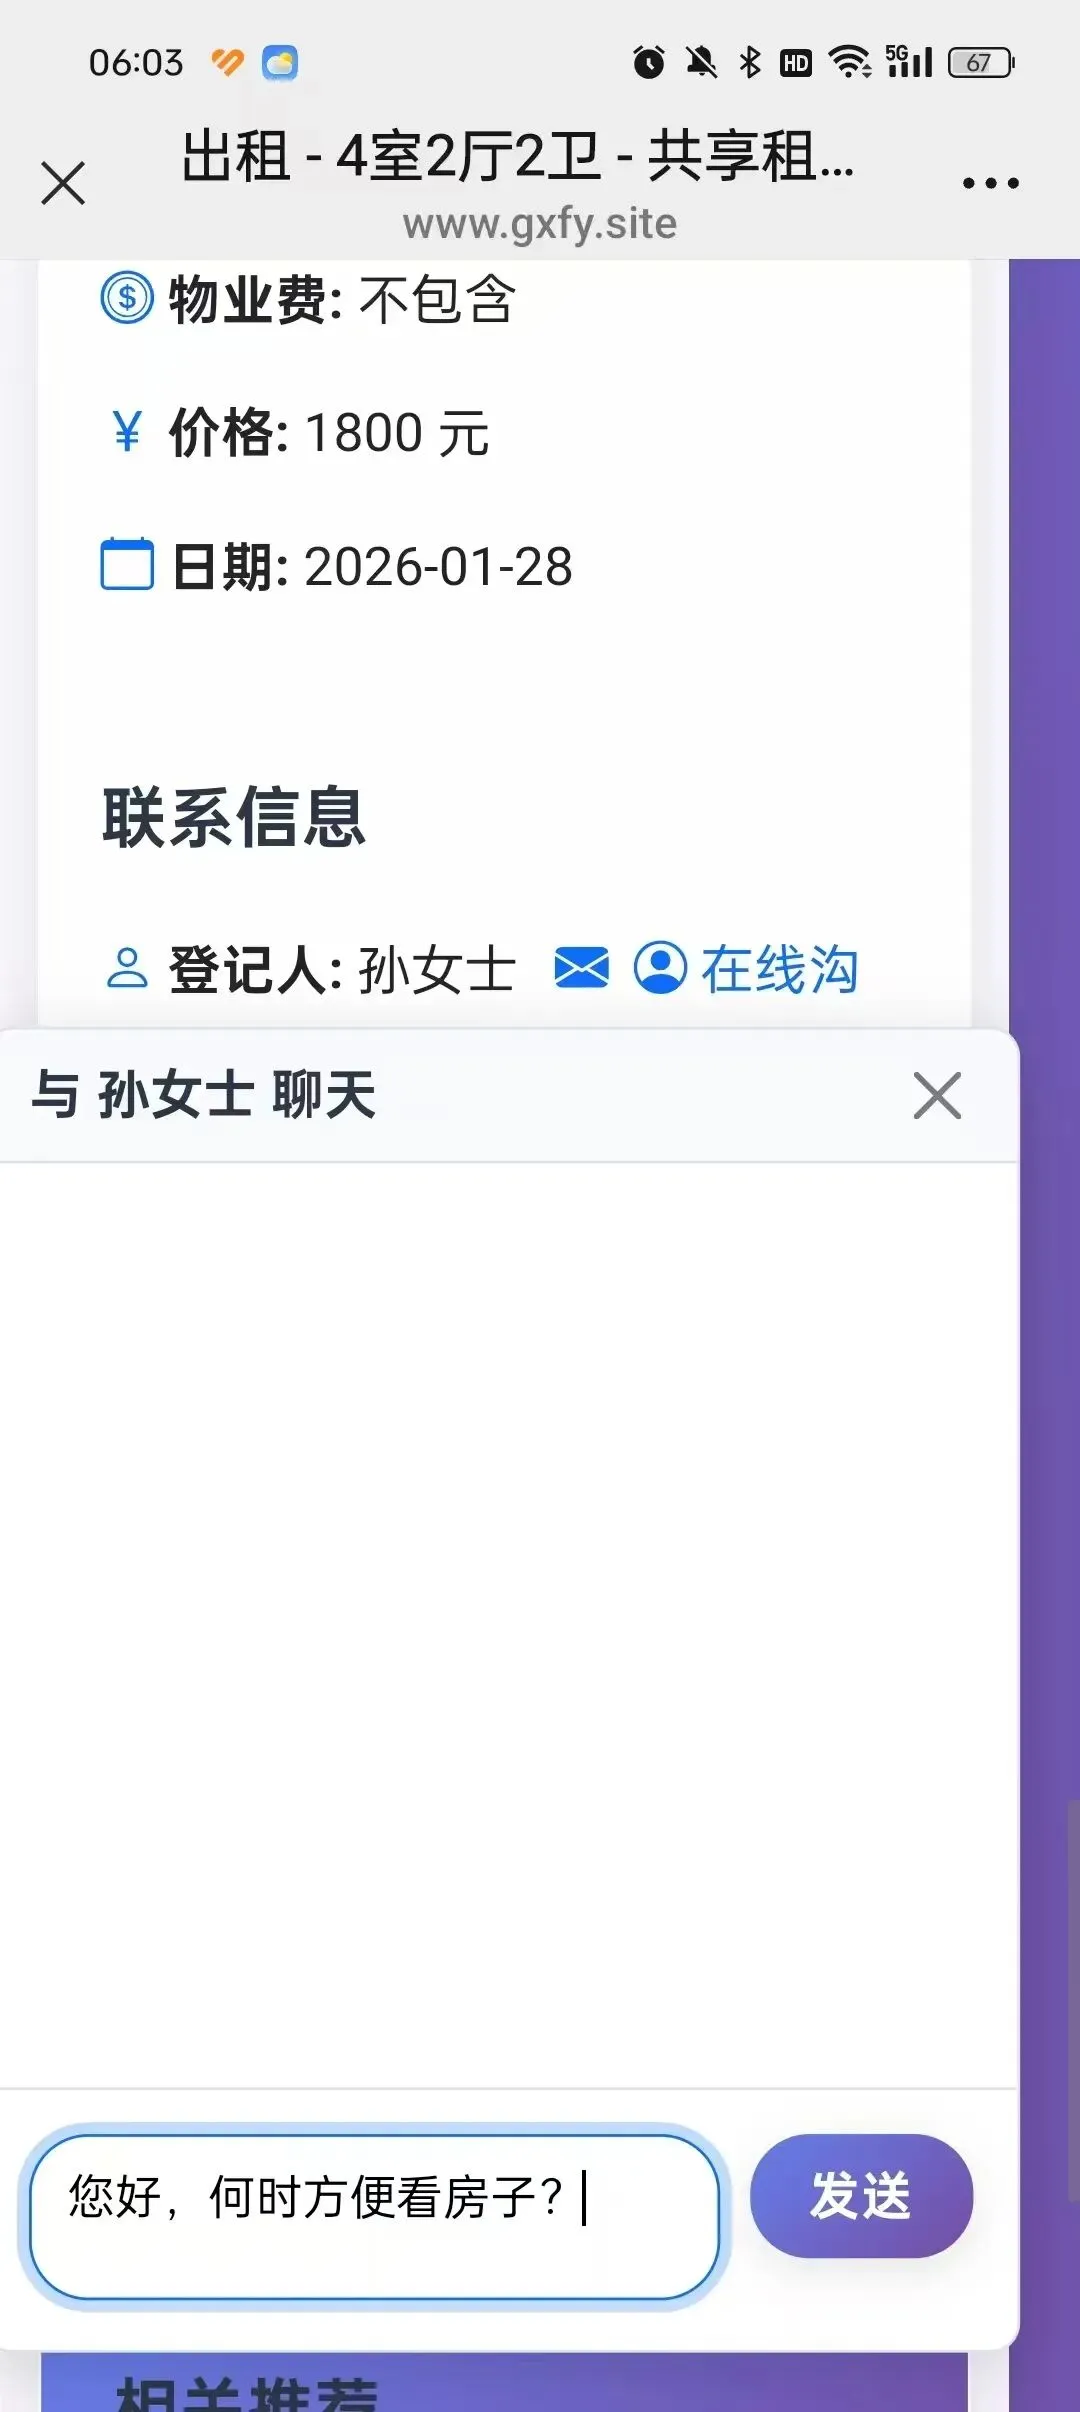This screenshot has height=2412, width=1080.
Task: Tap the www.gxfy.site address text
Action: point(540,224)
